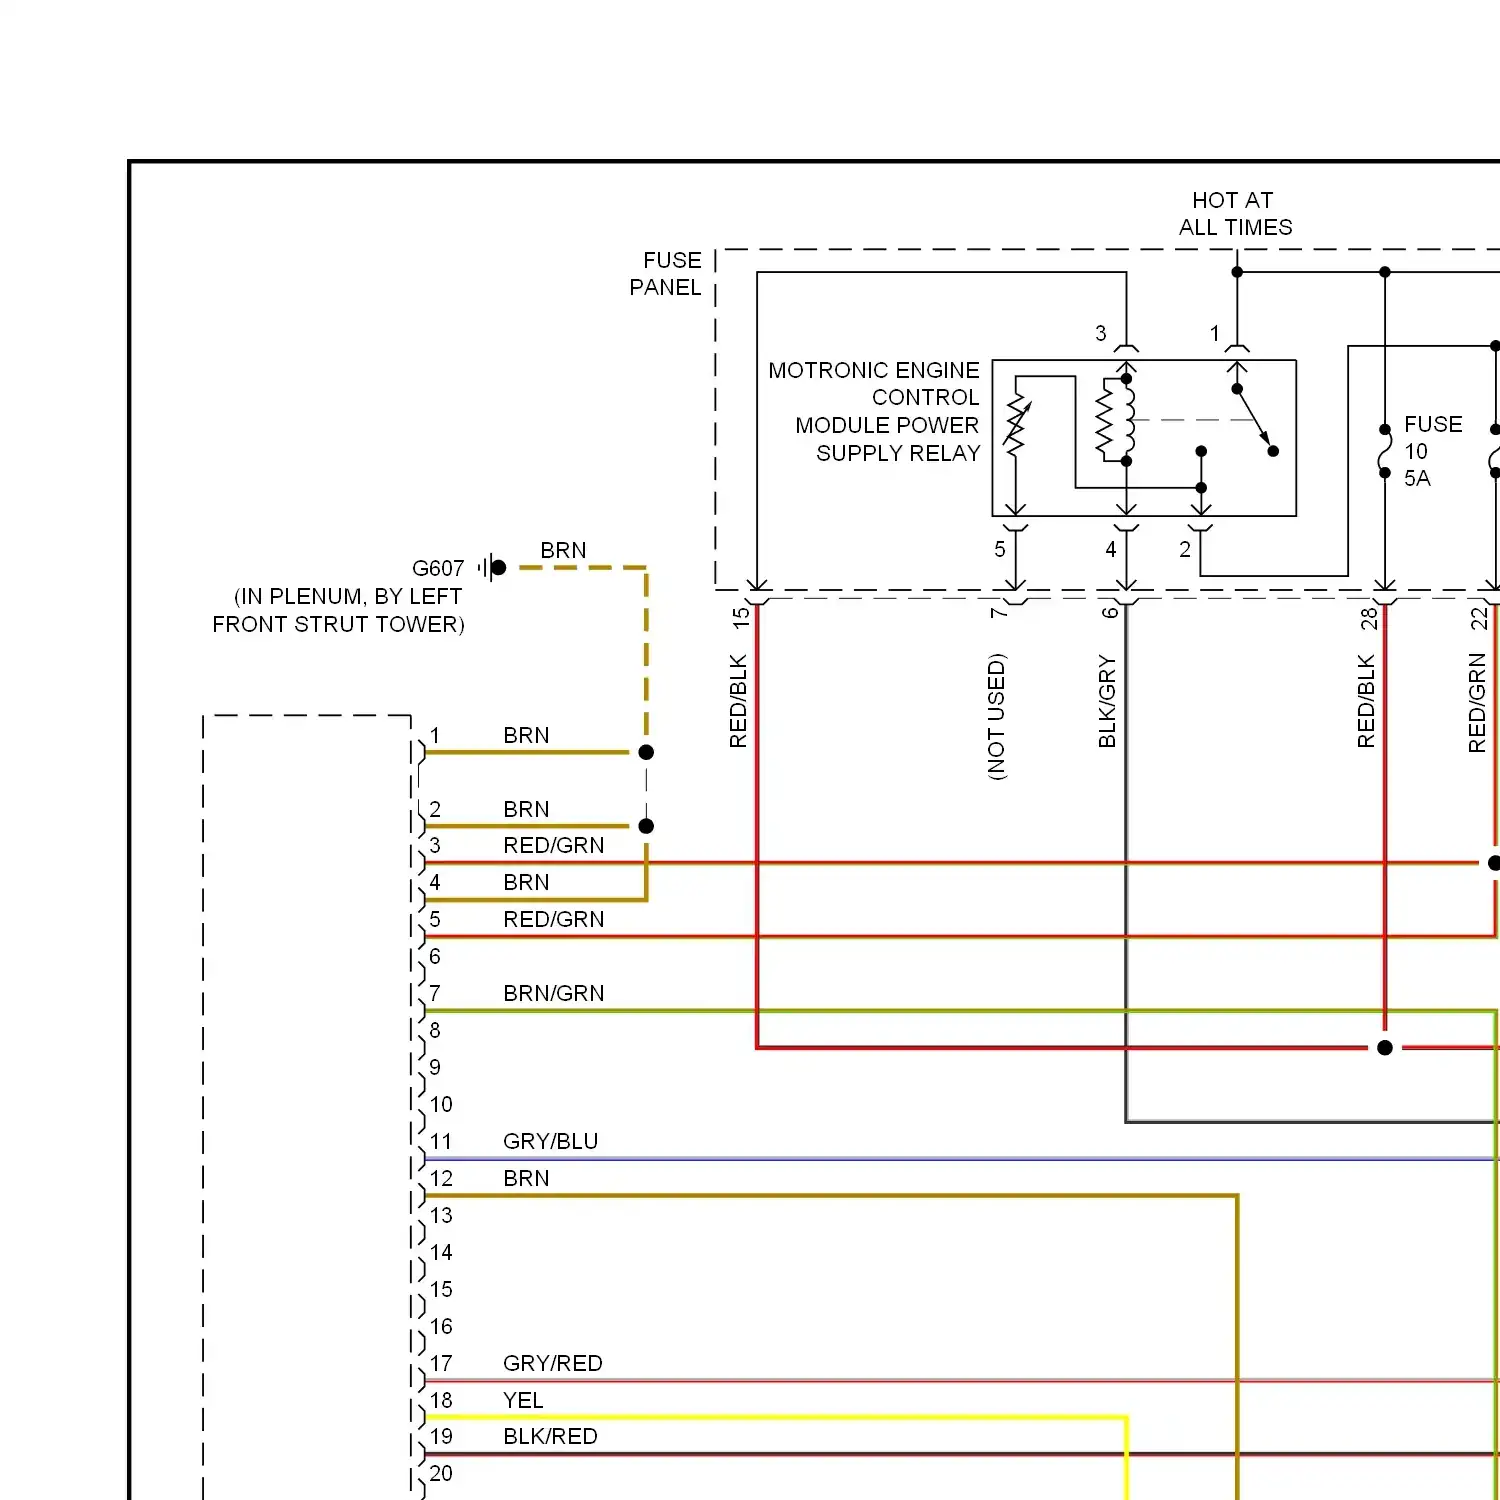Click the BRN label on connector row 2
Image resolution: width=1500 pixels, height=1500 pixels.
point(526,809)
